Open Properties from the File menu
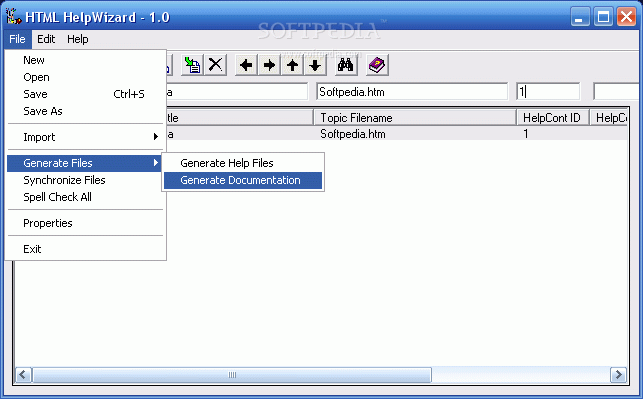 coord(85,223)
